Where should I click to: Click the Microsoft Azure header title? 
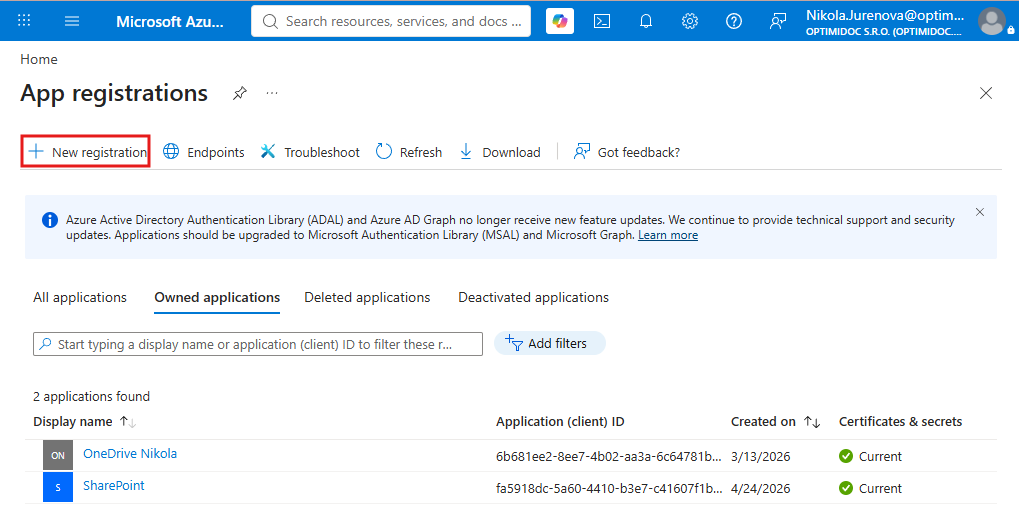pos(170,21)
